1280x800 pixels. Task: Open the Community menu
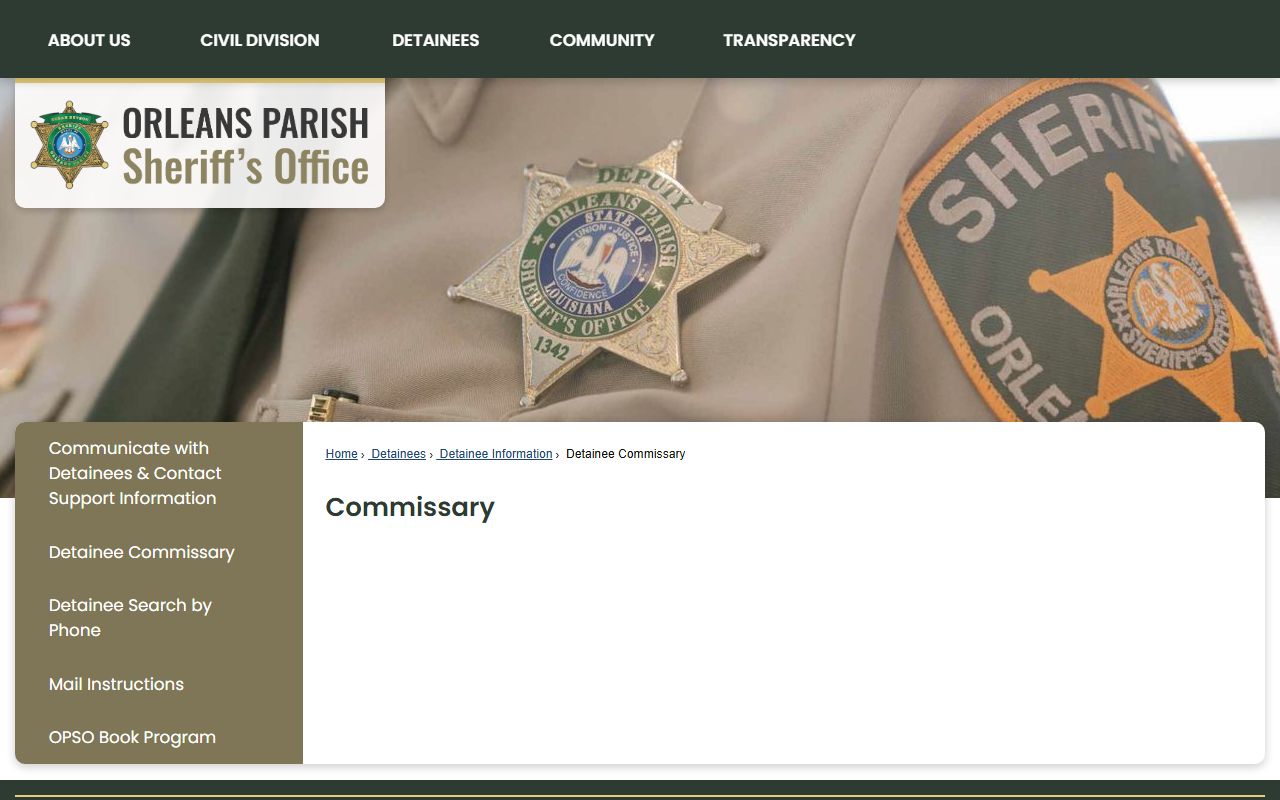click(x=602, y=40)
